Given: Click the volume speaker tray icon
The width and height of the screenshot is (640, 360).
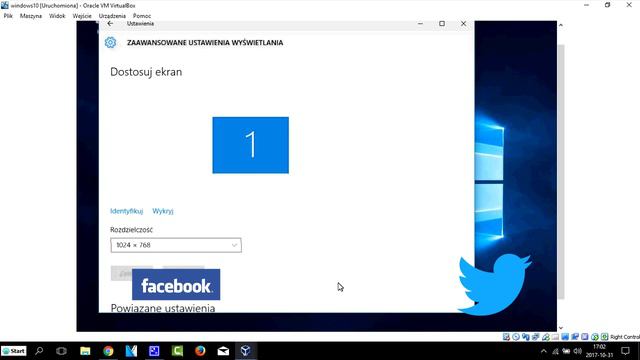Looking at the screenshot, I should (578, 351).
